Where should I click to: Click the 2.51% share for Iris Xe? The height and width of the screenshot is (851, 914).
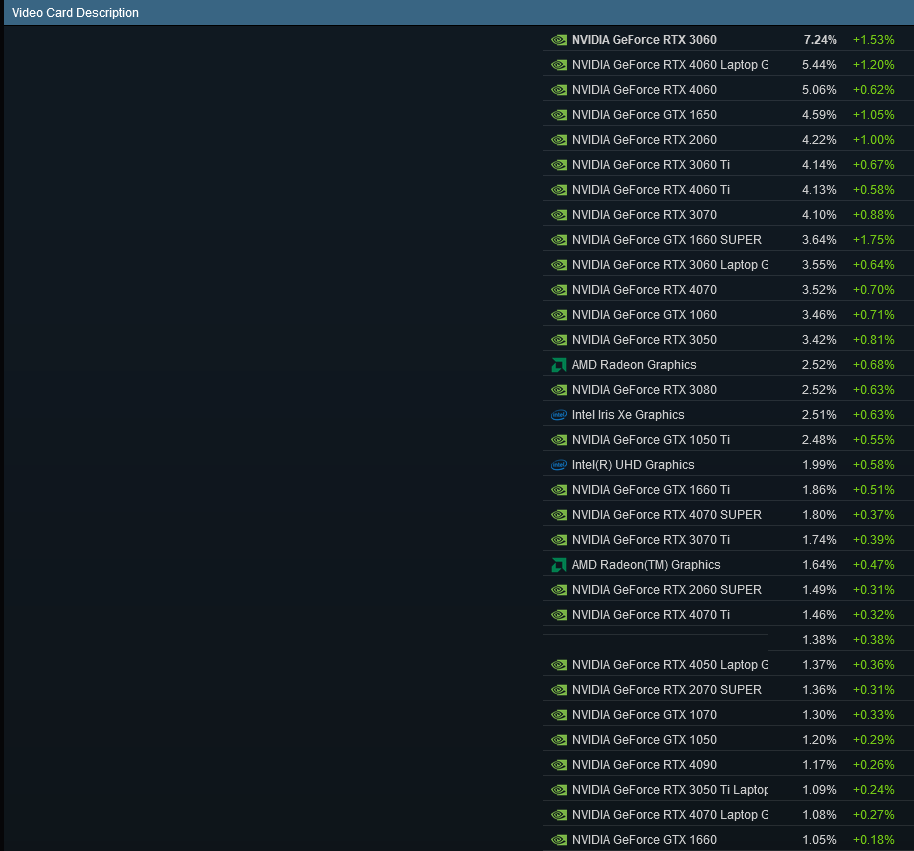819,415
